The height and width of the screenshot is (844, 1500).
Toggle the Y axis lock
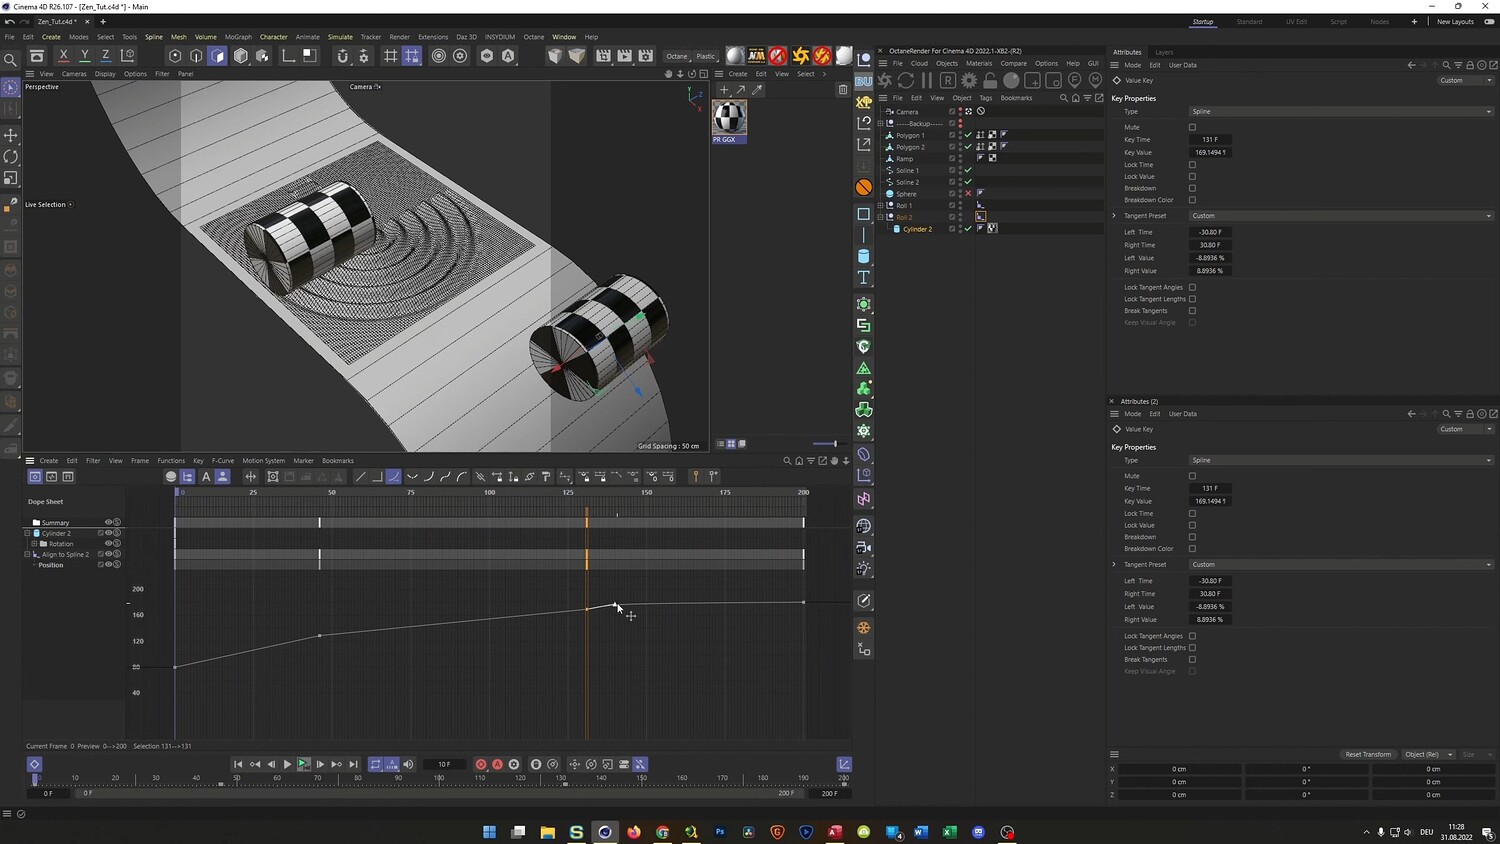84,56
